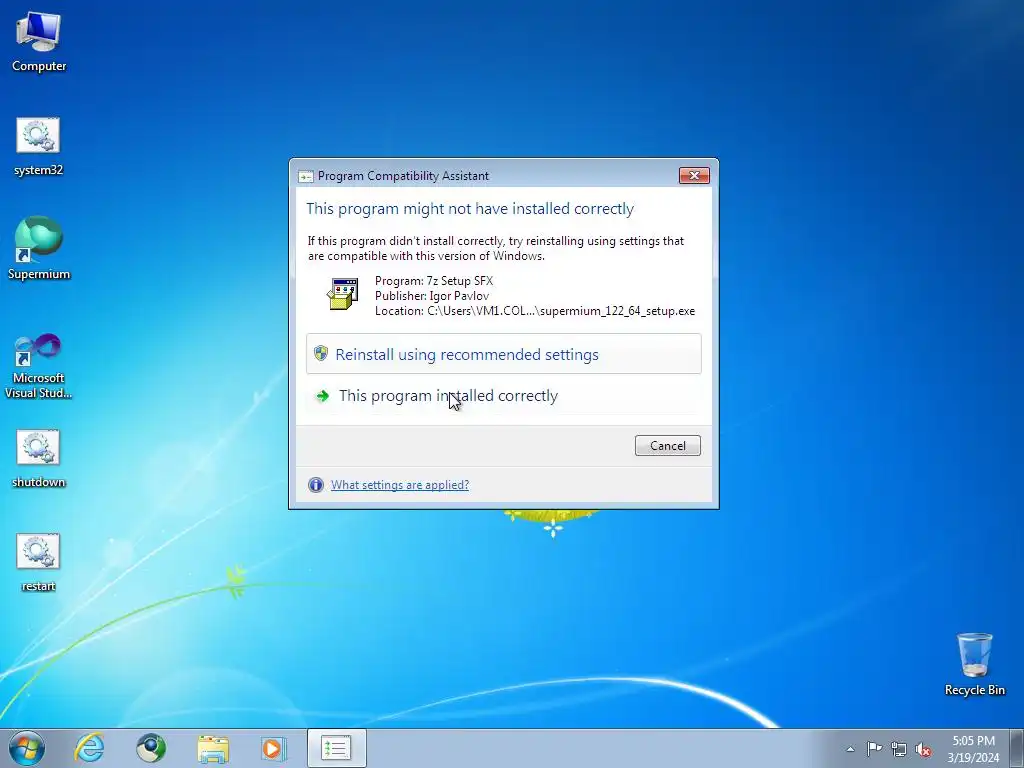Open the Windows Start menu orb

pyautogui.click(x=27, y=748)
